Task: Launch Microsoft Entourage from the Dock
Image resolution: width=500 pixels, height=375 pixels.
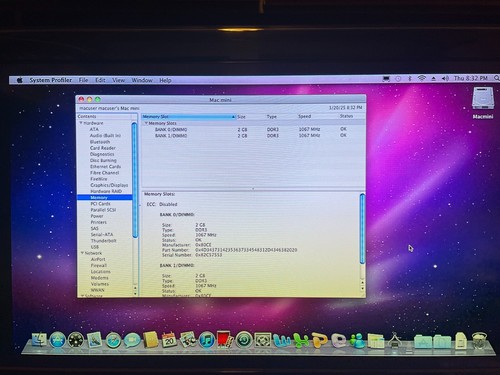Action: click(x=338, y=341)
